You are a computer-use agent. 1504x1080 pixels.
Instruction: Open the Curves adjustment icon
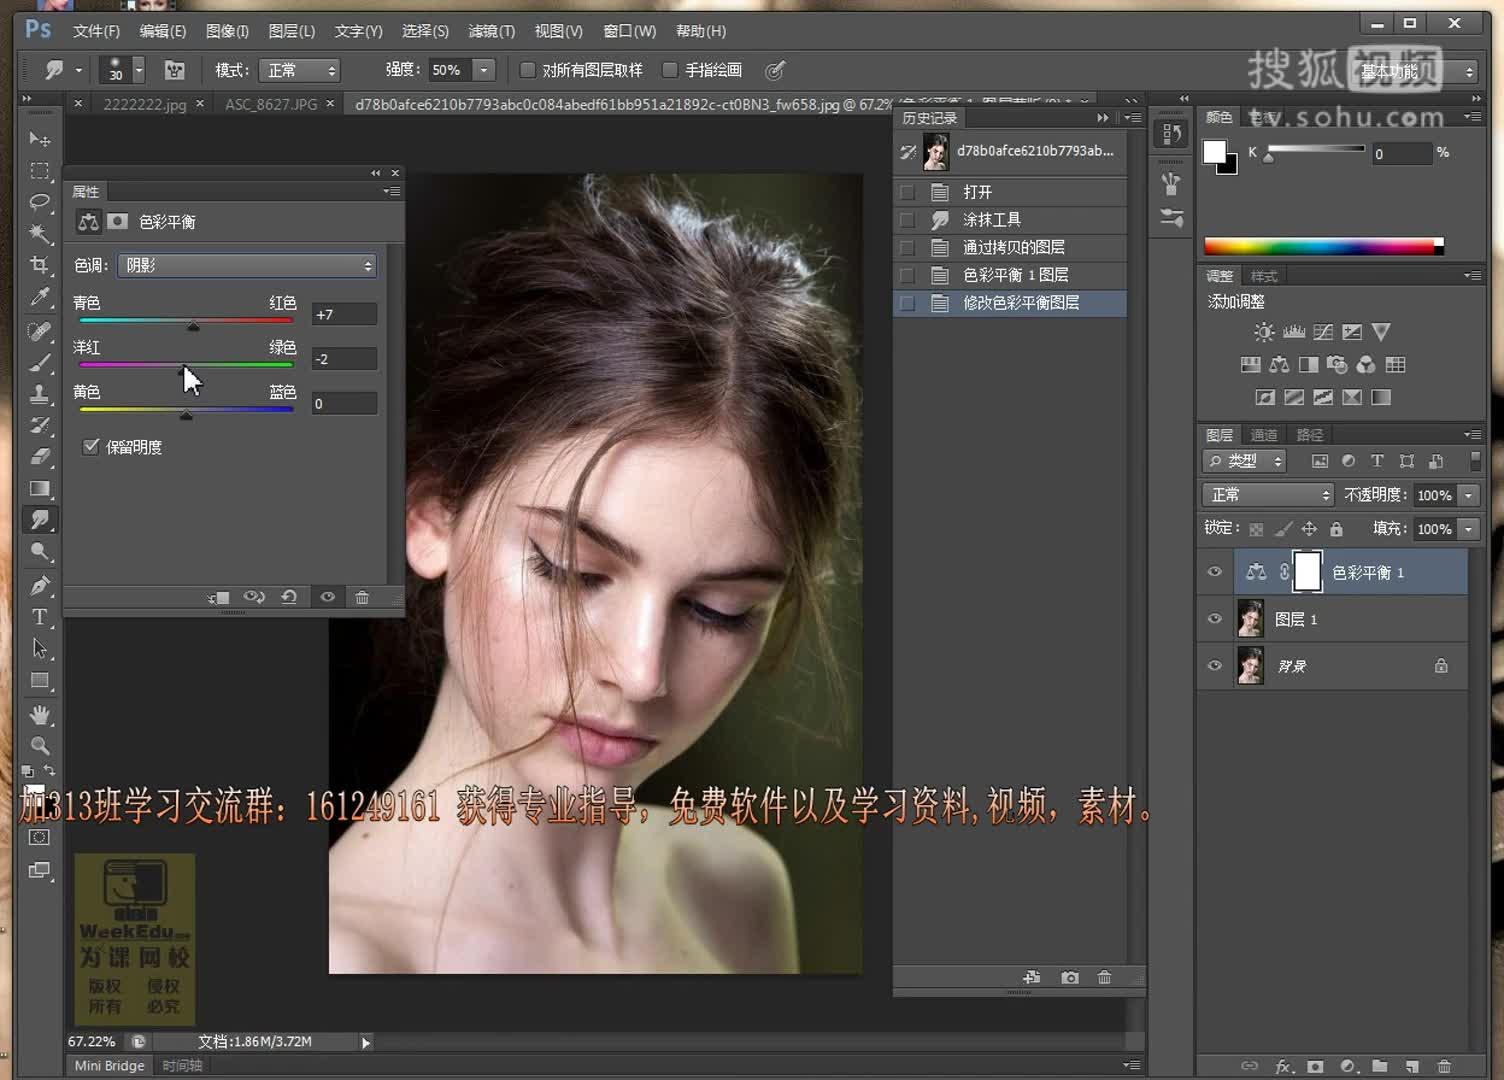[1322, 331]
